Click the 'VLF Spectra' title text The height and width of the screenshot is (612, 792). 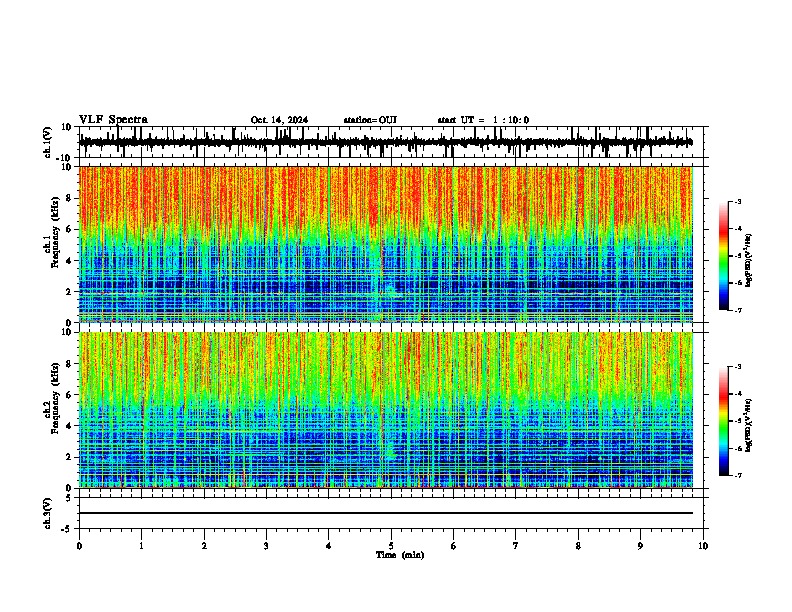click(113, 120)
